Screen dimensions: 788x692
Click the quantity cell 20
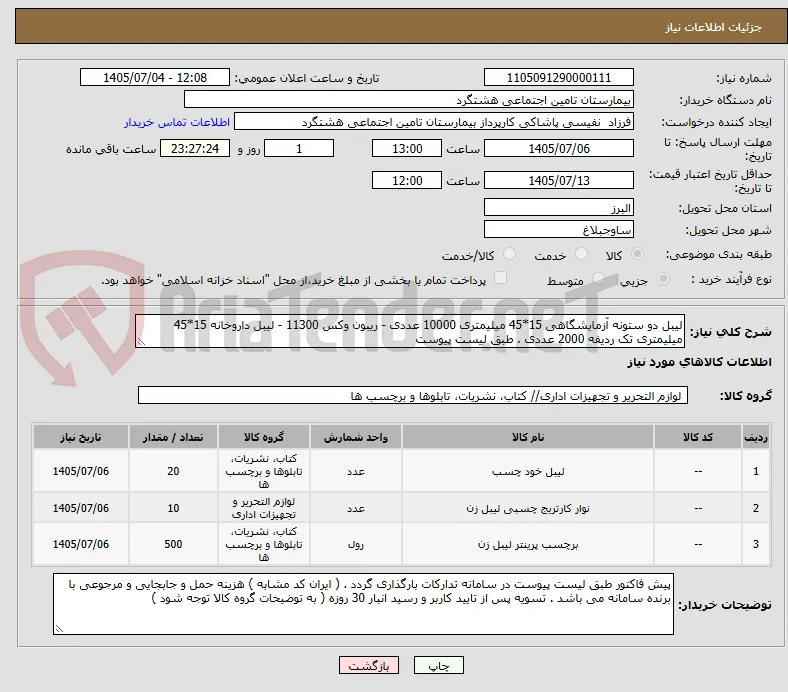coord(173,471)
